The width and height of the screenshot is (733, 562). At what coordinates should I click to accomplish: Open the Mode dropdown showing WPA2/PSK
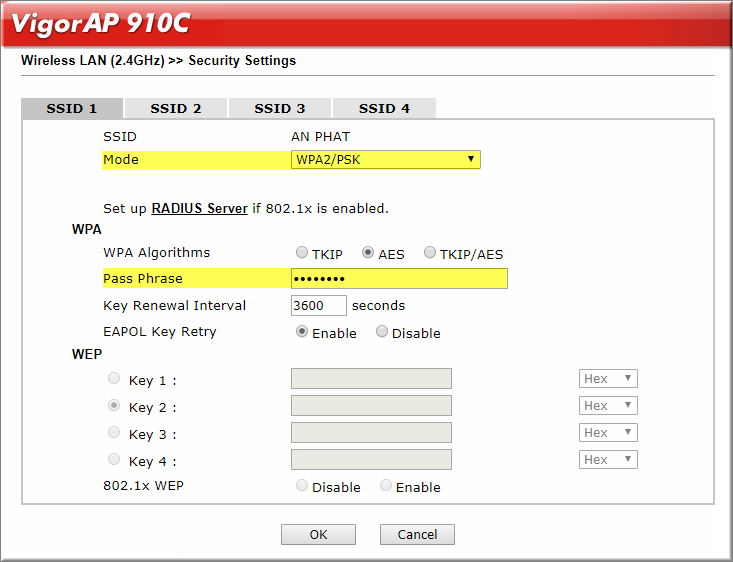386,159
